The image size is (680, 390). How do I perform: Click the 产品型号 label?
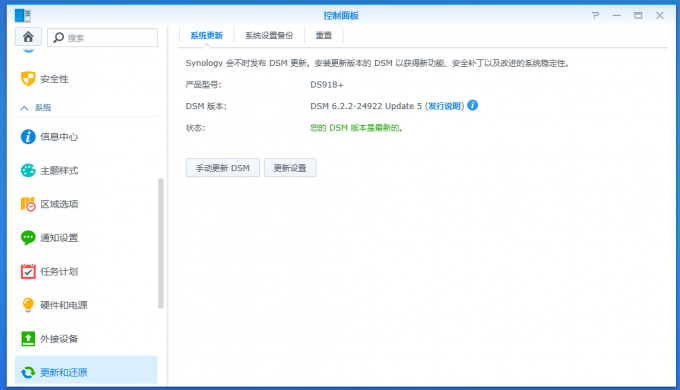click(x=203, y=85)
